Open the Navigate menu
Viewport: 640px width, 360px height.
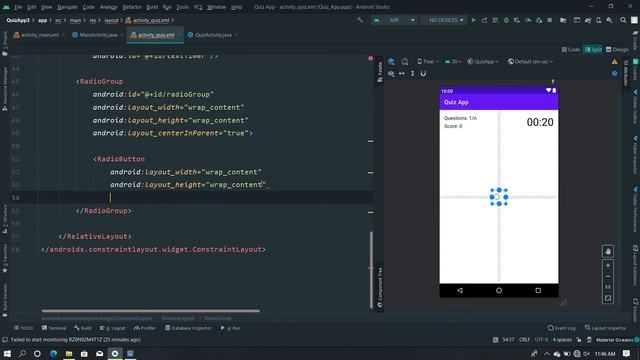[67, 7]
